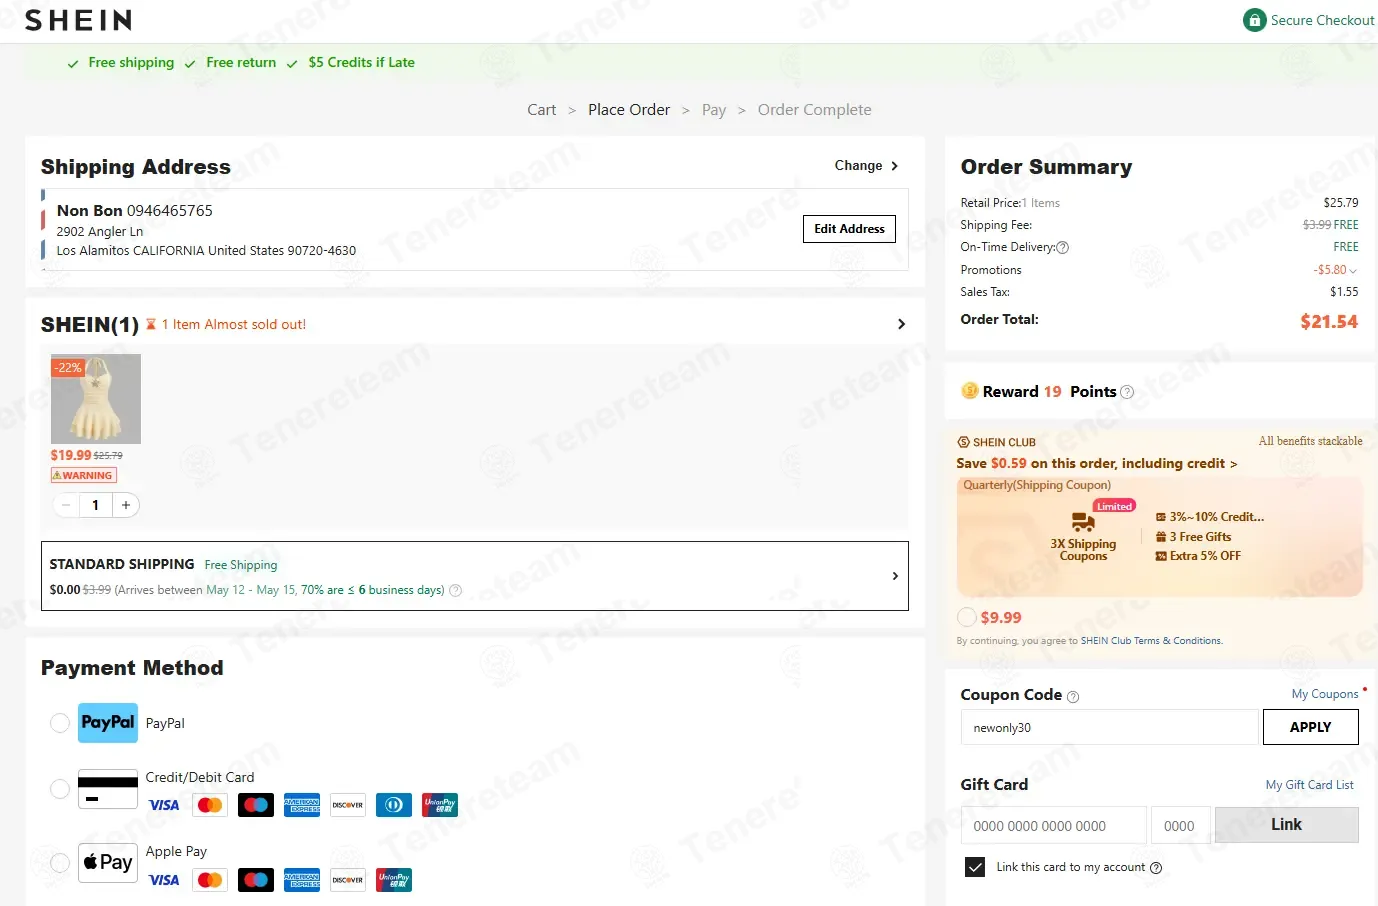Click the Apple Pay logo icon
This screenshot has height=906, width=1378.
pos(108,862)
